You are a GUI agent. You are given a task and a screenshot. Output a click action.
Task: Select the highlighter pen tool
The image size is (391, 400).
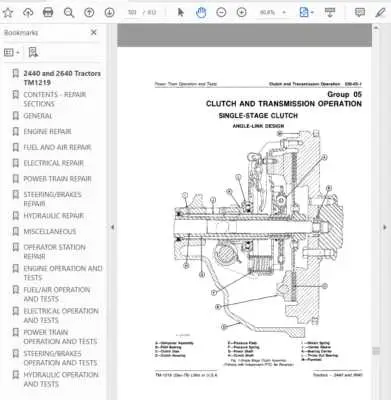point(380,13)
